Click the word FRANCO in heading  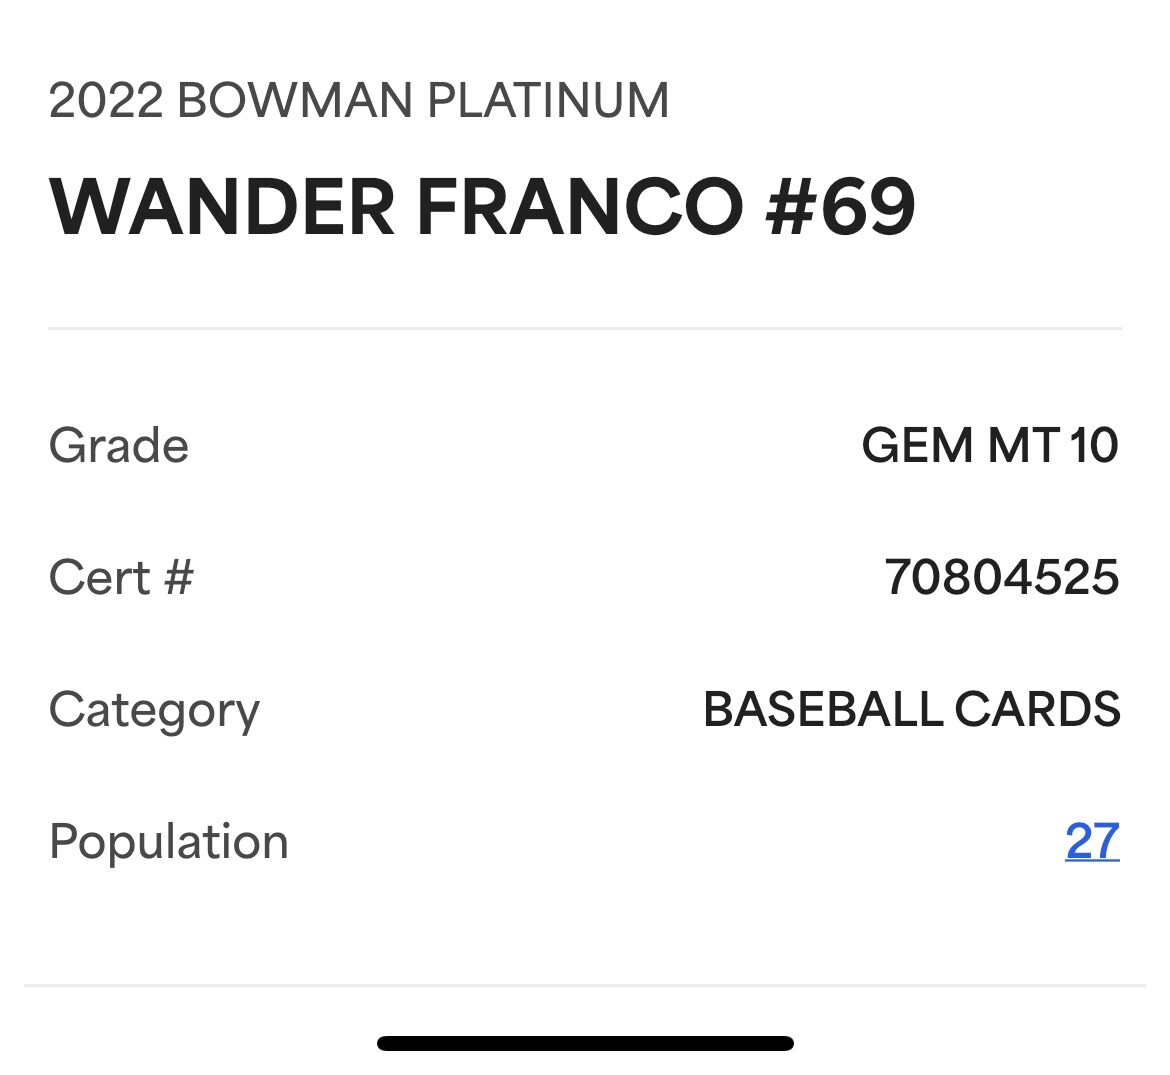(x=580, y=207)
